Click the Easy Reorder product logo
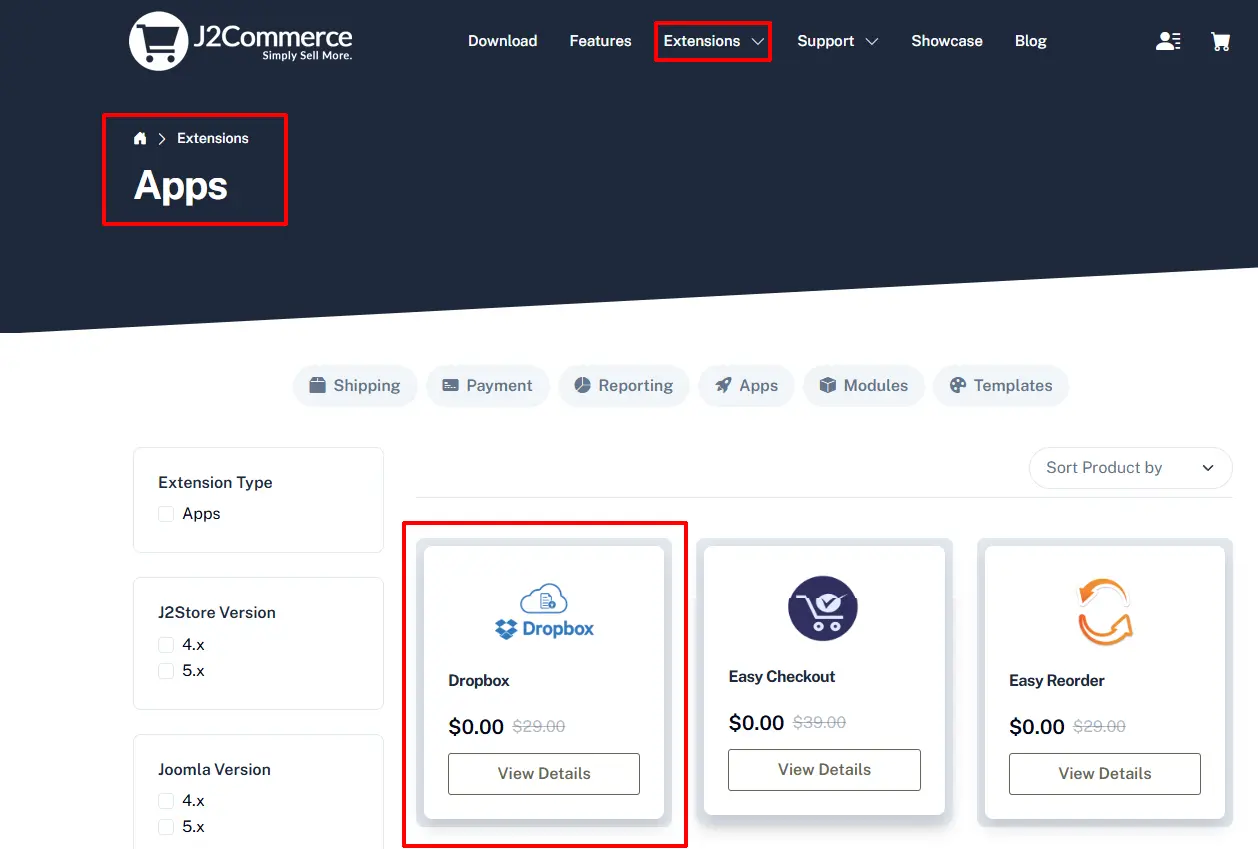This screenshot has height=849, width=1258. 1105,612
